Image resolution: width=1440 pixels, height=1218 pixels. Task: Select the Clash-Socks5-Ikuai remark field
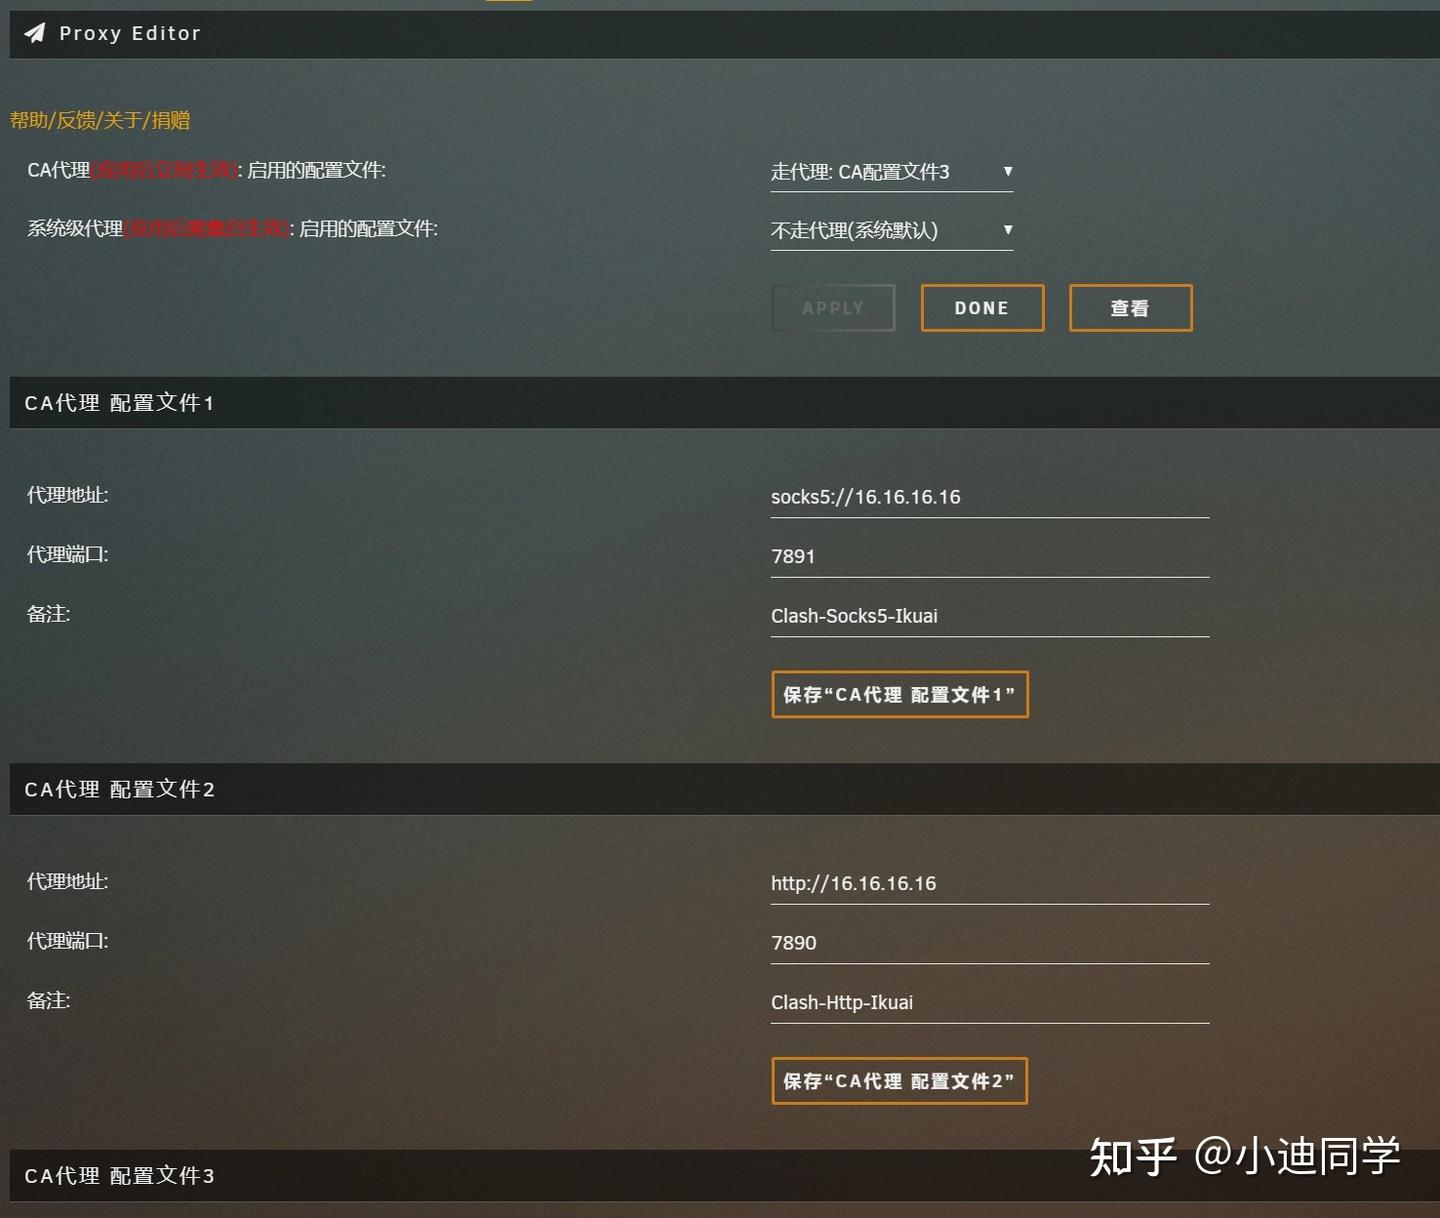(989, 616)
